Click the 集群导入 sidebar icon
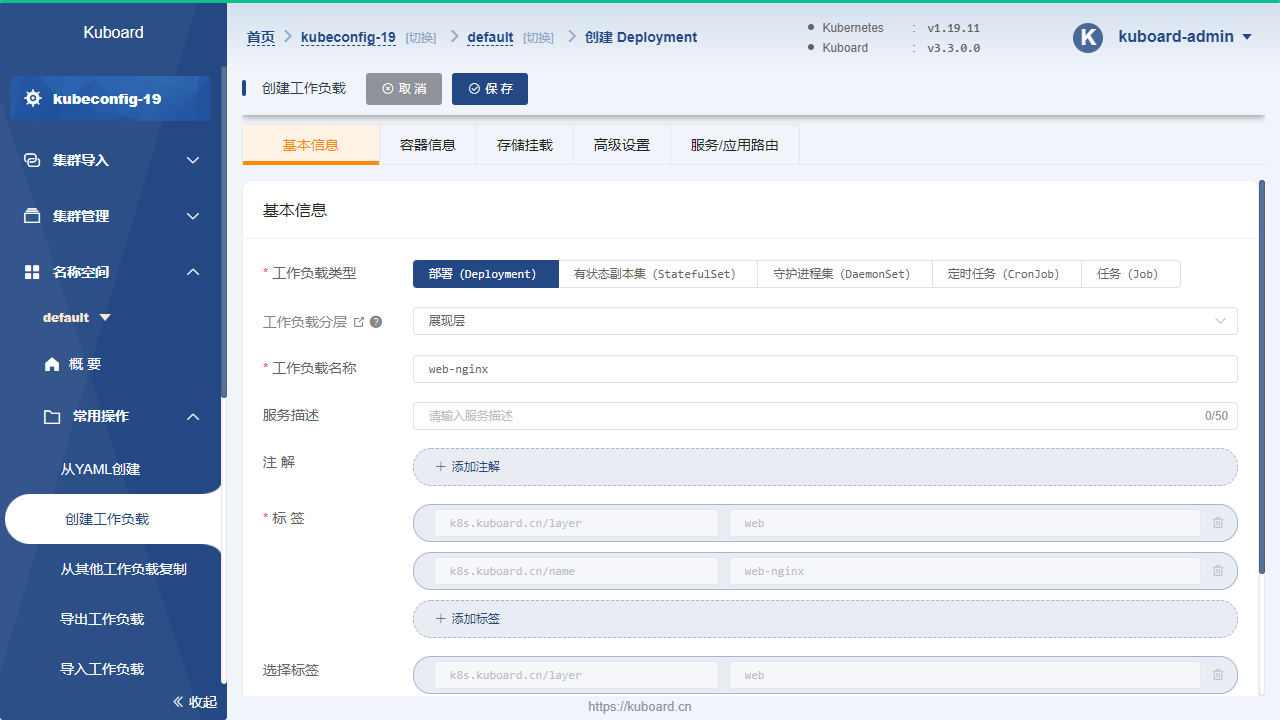1280x720 pixels. pyautogui.click(x=32, y=160)
